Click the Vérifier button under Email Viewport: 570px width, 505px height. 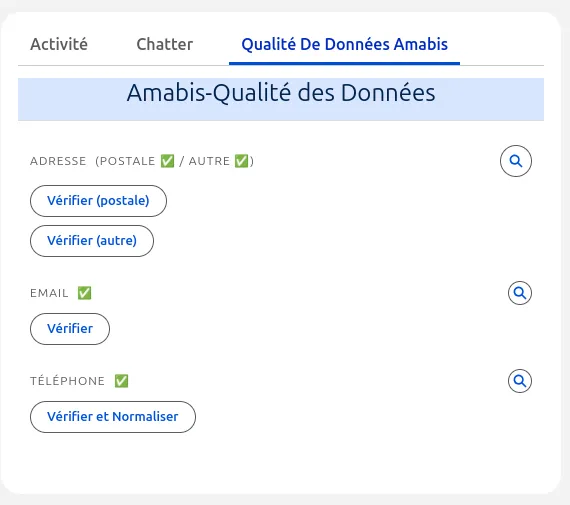[70, 329]
